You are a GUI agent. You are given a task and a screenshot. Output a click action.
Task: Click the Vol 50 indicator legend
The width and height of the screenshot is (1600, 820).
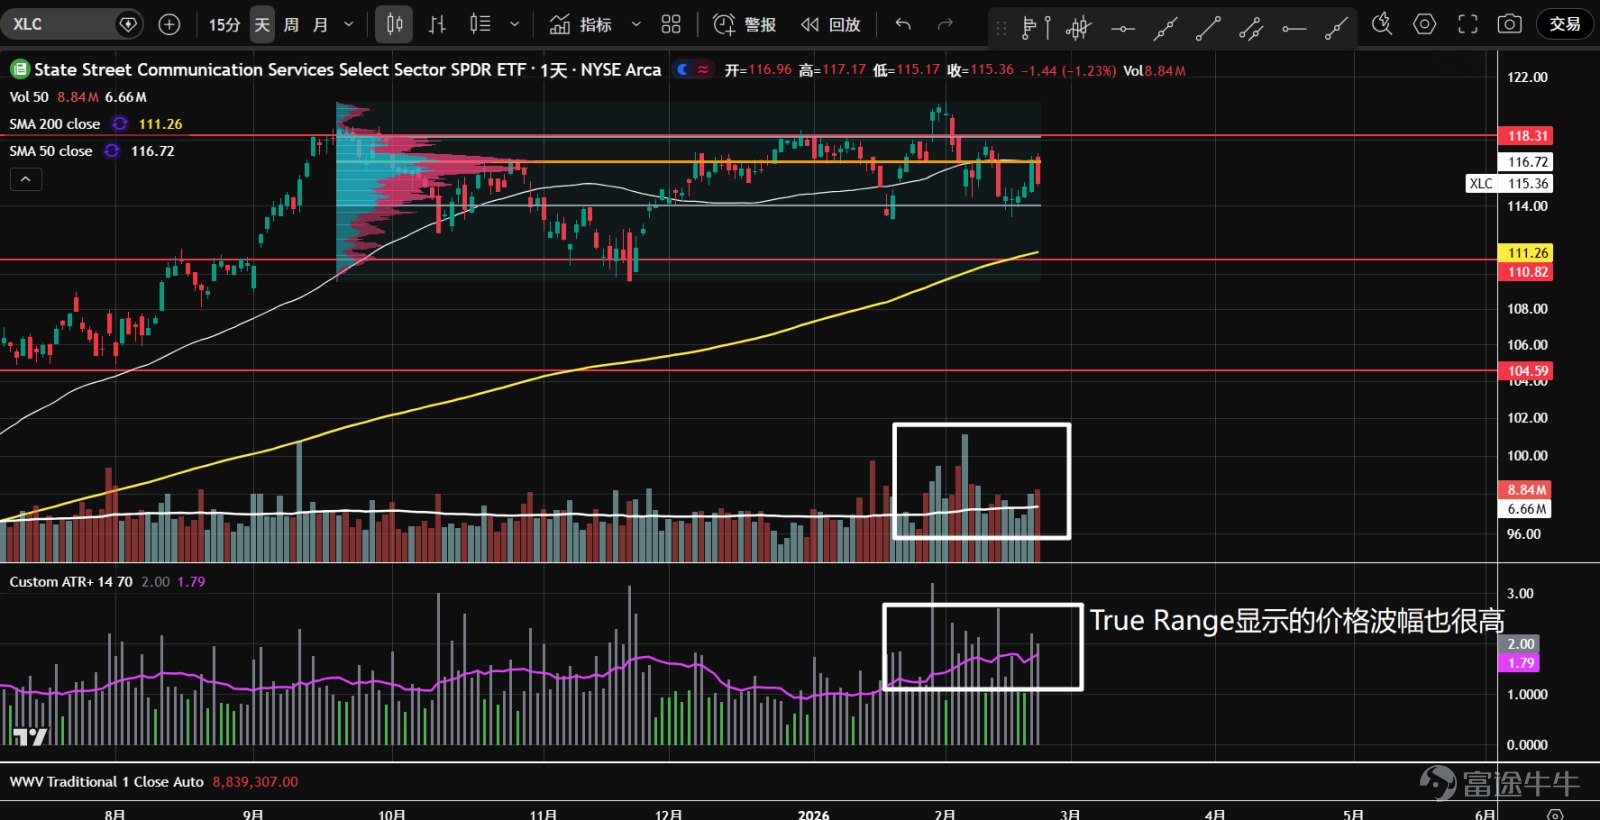[x=29, y=97]
